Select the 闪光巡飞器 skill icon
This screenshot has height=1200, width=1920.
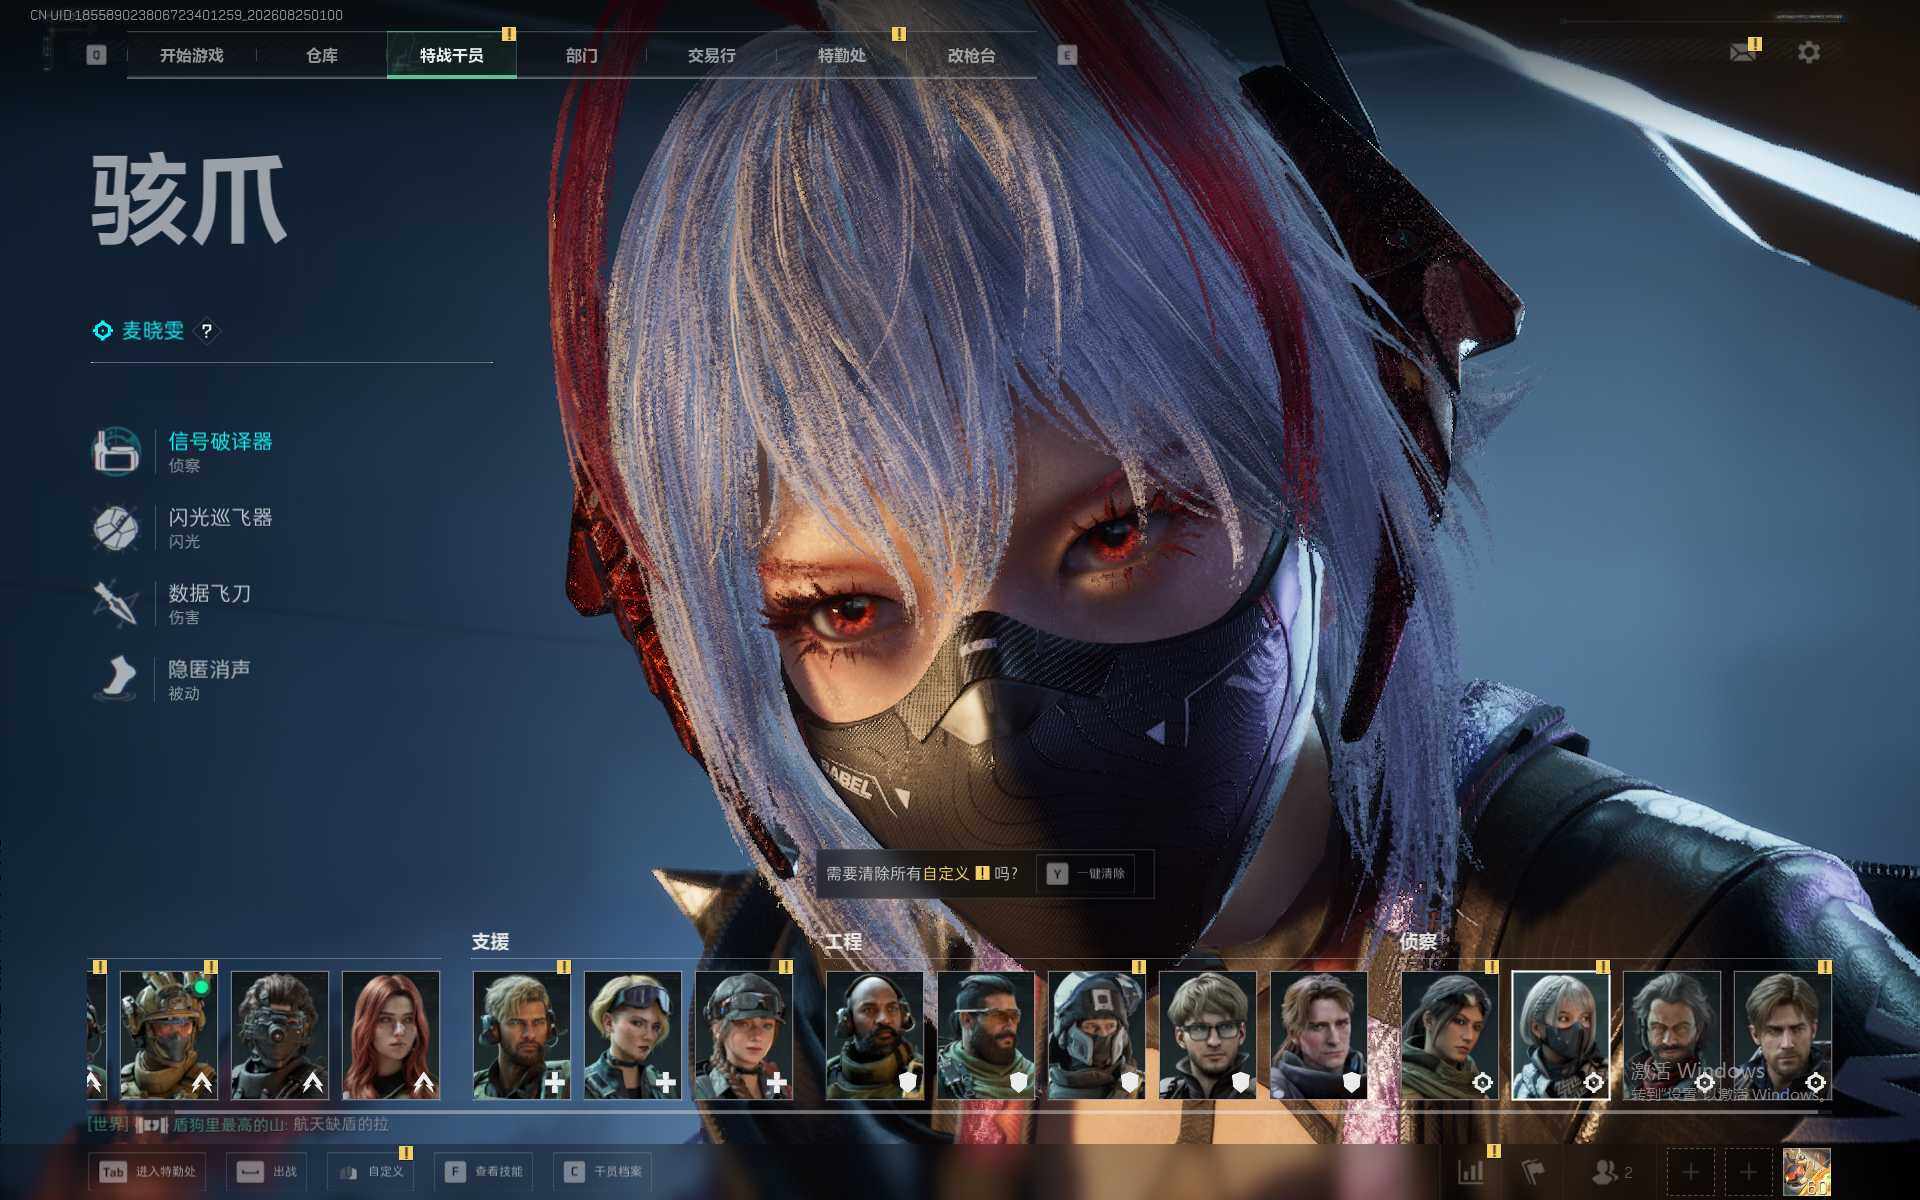click(116, 527)
